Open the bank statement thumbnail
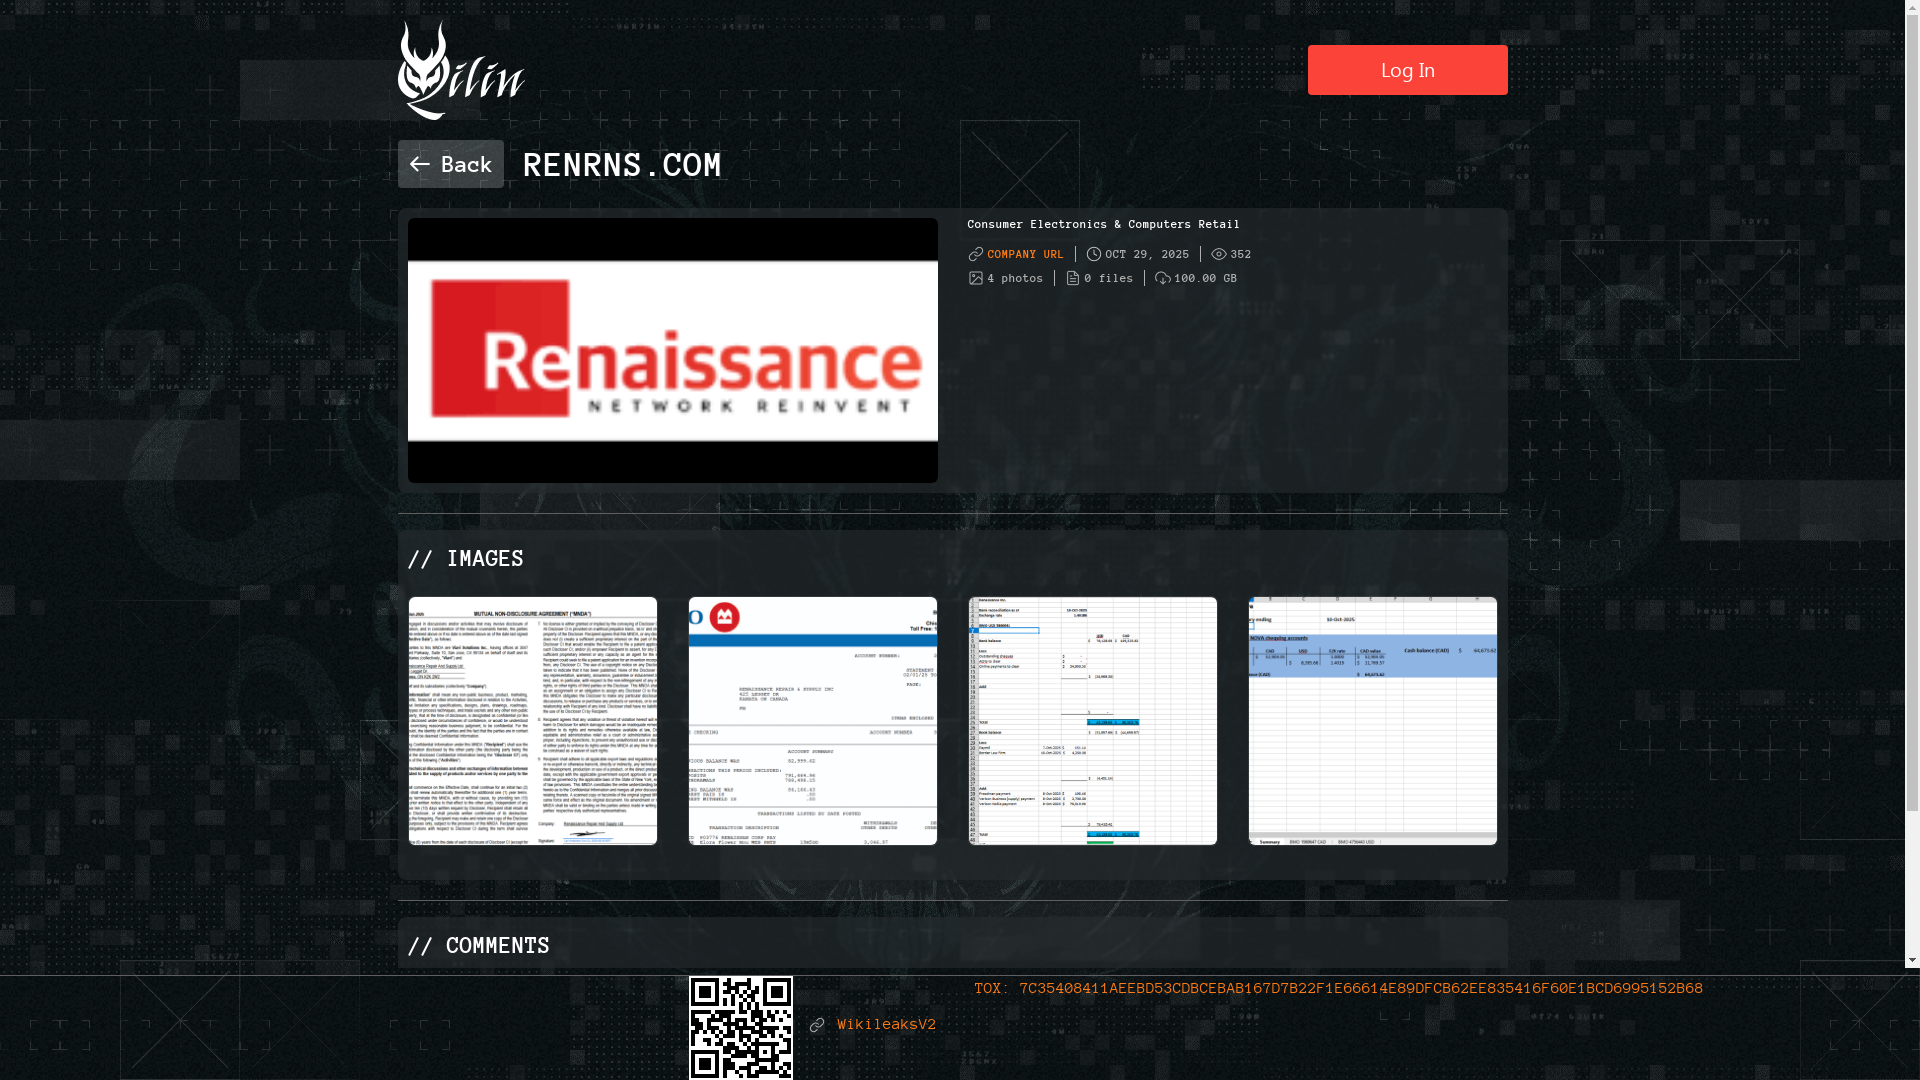Viewport: 1920px width, 1080px height. click(x=813, y=721)
